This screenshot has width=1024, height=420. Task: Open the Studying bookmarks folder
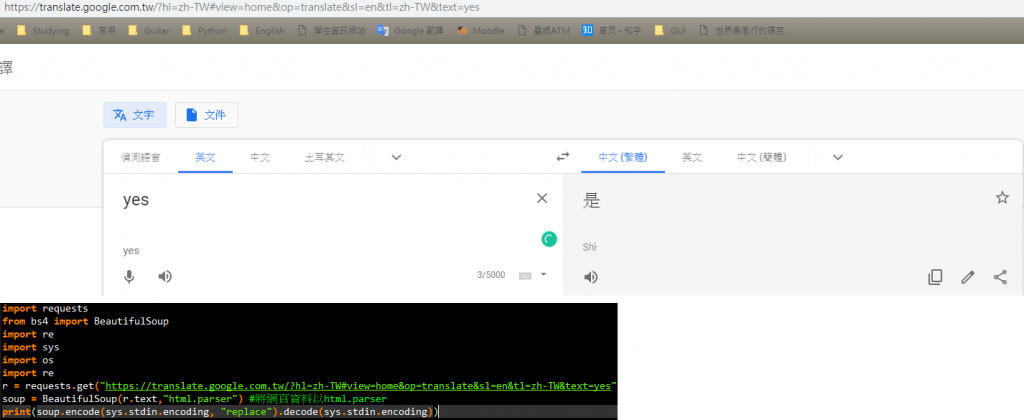(x=43, y=31)
